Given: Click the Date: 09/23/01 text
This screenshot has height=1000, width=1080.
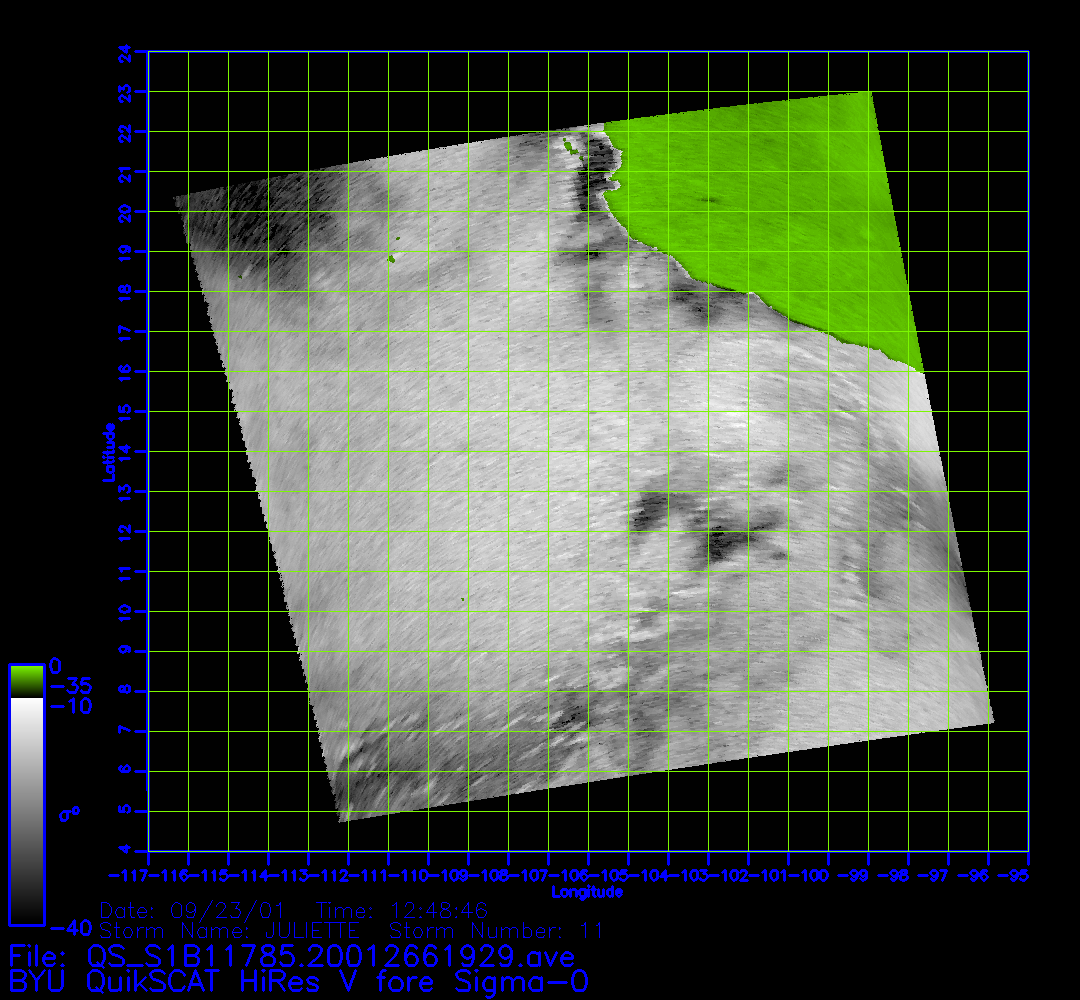Looking at the screenshot, I should click(x=193, y=911).
